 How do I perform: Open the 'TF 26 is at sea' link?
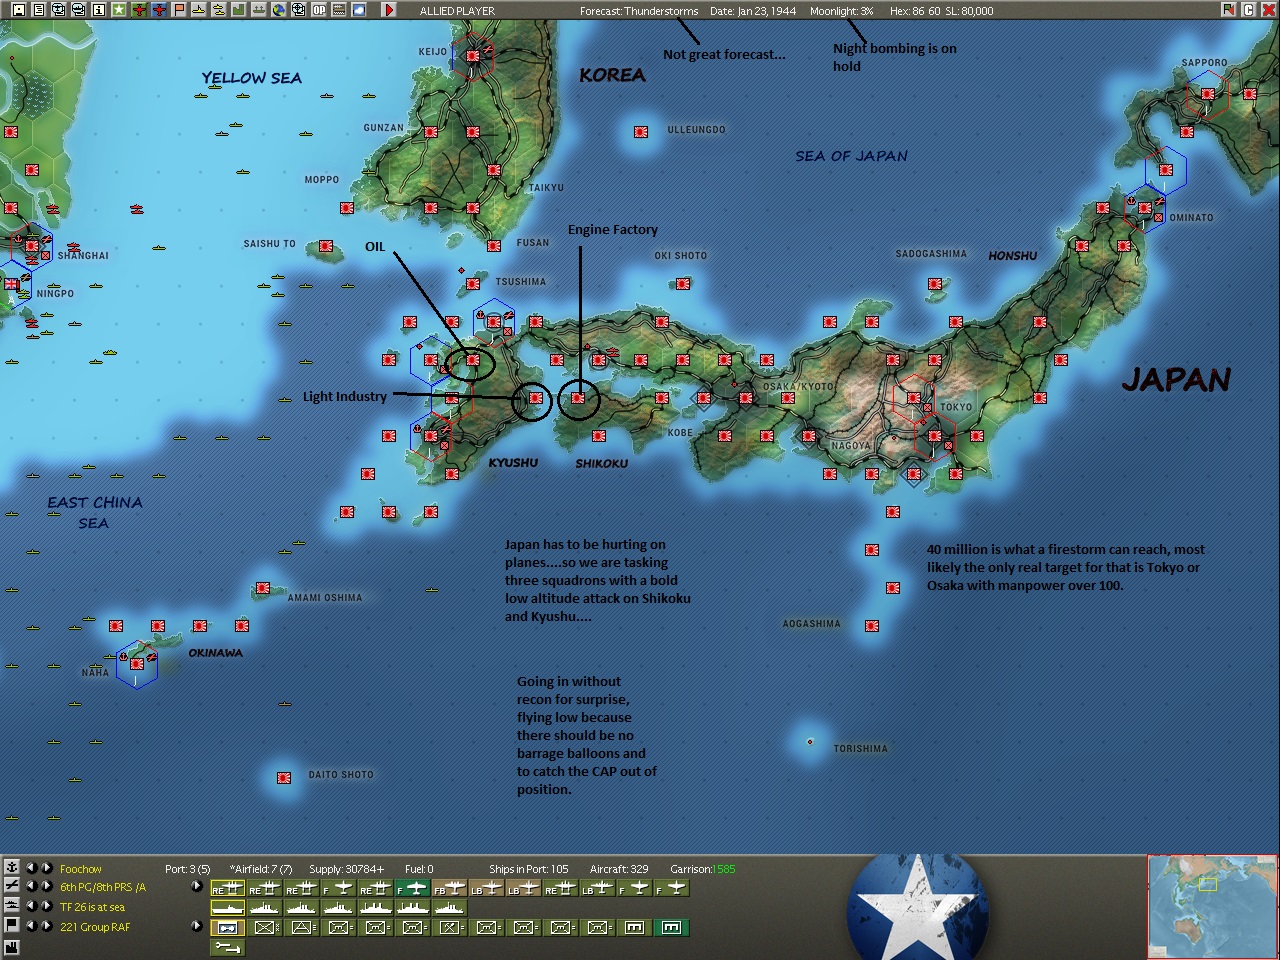(x=92, y=908)
